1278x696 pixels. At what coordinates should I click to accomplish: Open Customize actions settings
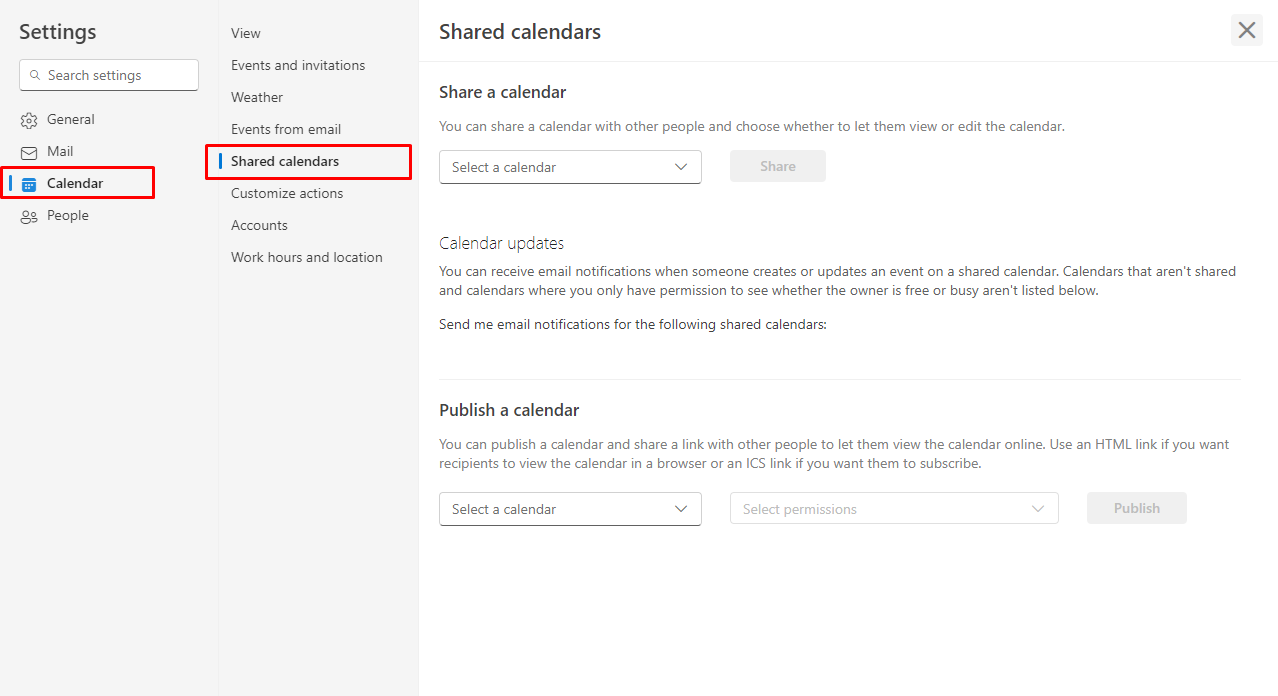[x=287, y=193]
